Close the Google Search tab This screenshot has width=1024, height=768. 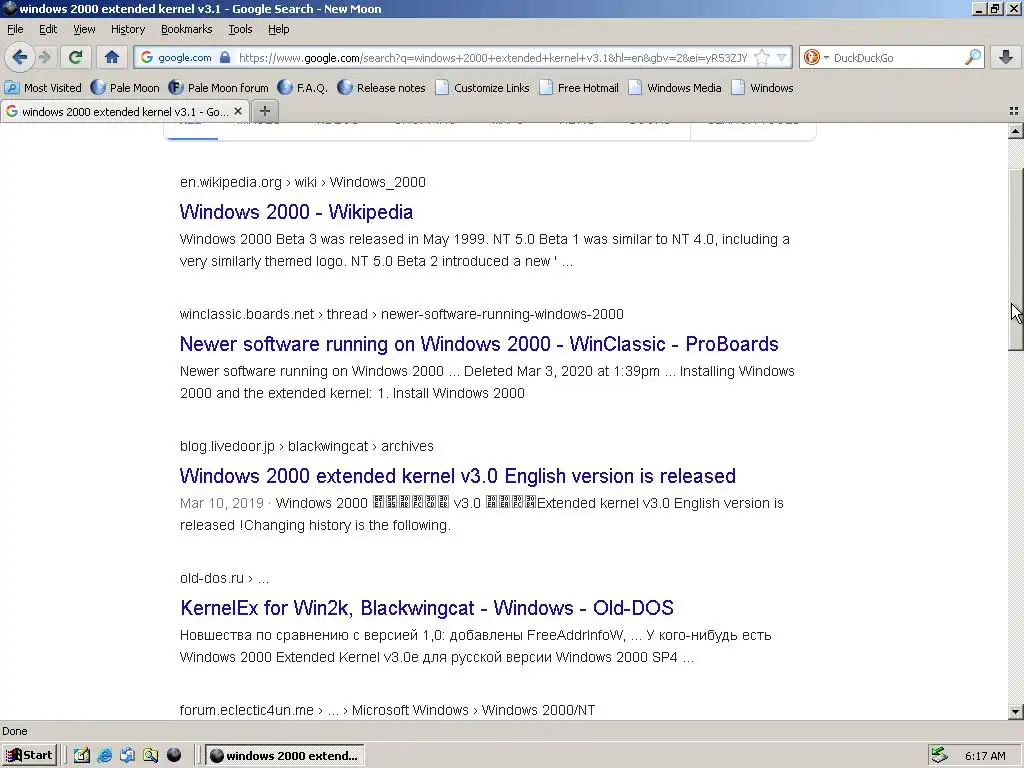coord(238,112)
